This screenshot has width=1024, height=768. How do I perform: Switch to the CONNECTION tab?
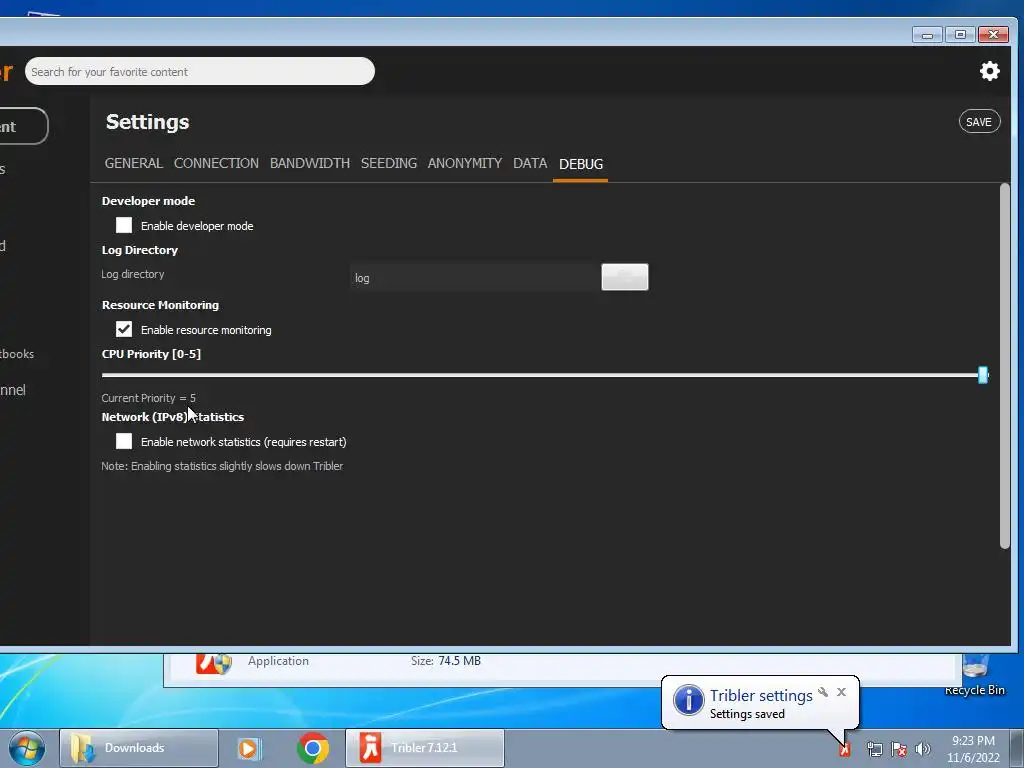216,163
